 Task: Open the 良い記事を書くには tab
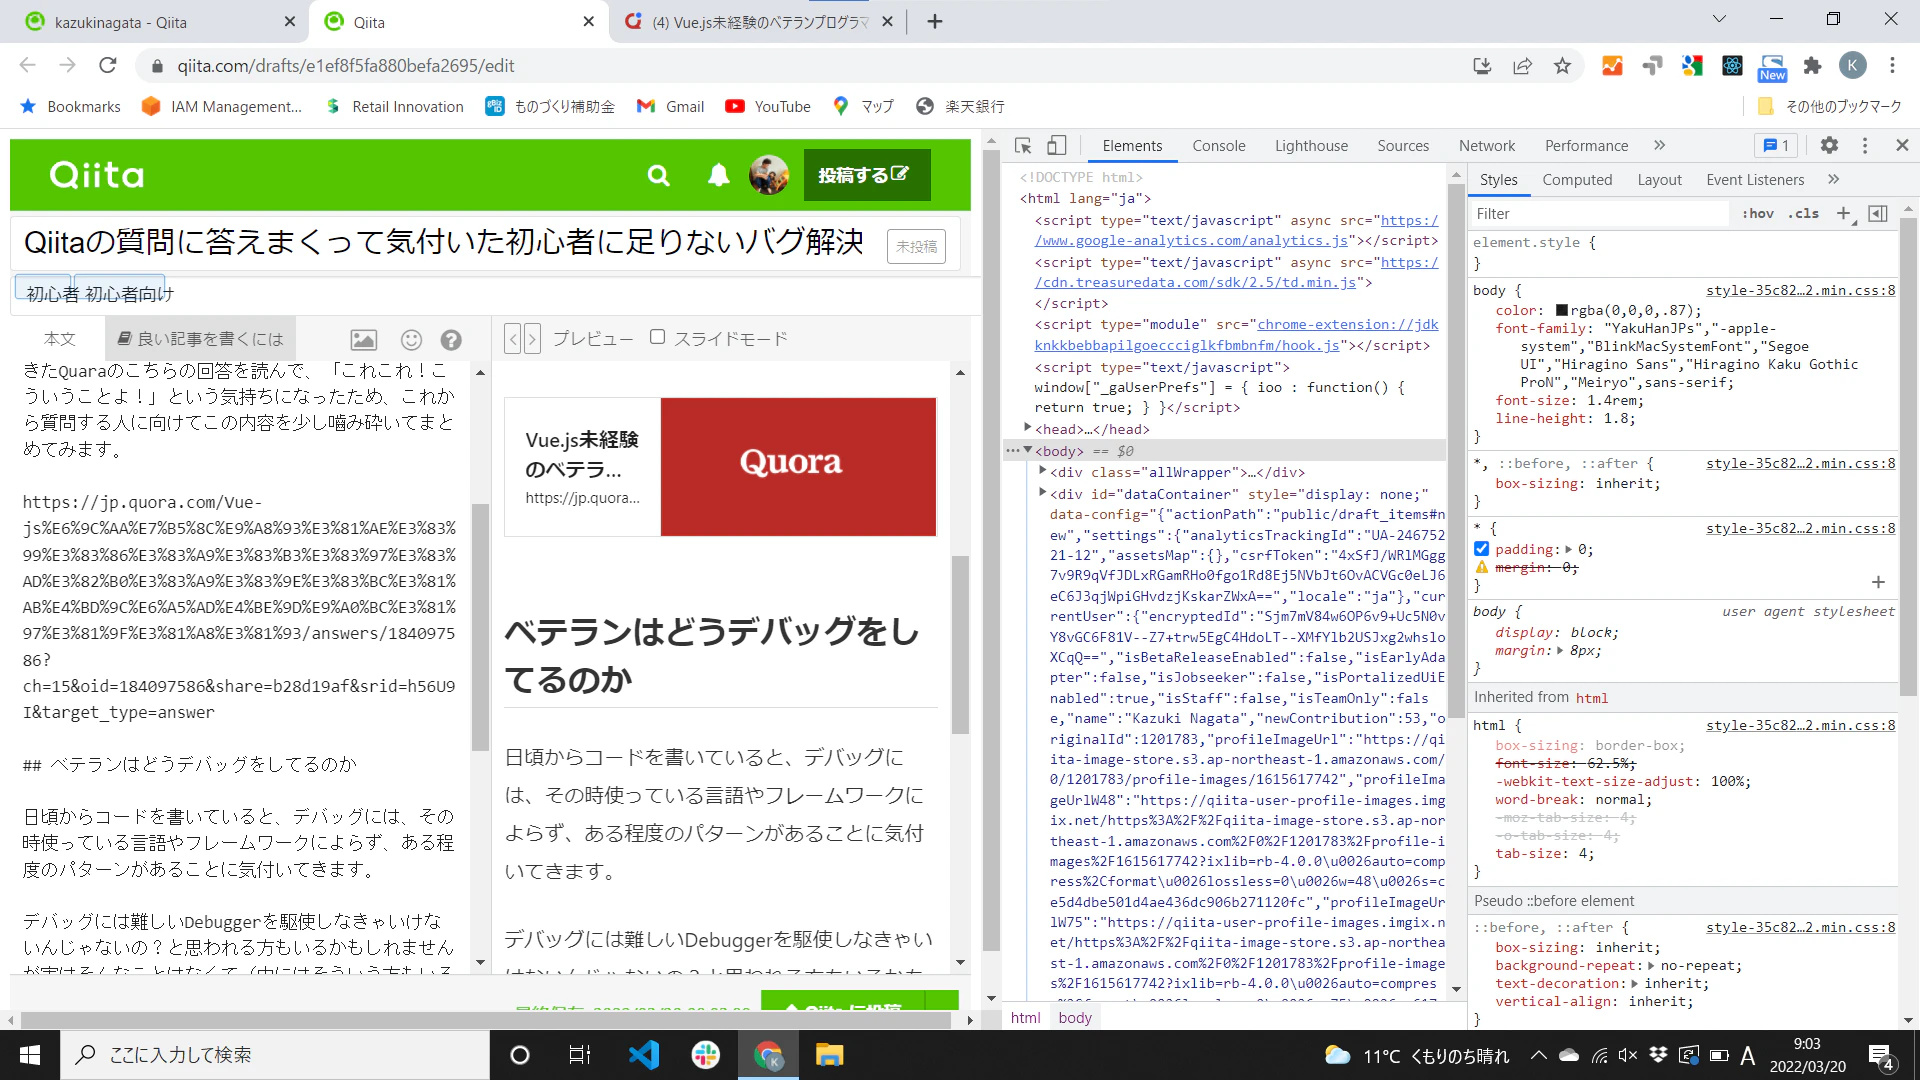pos(200,339)
